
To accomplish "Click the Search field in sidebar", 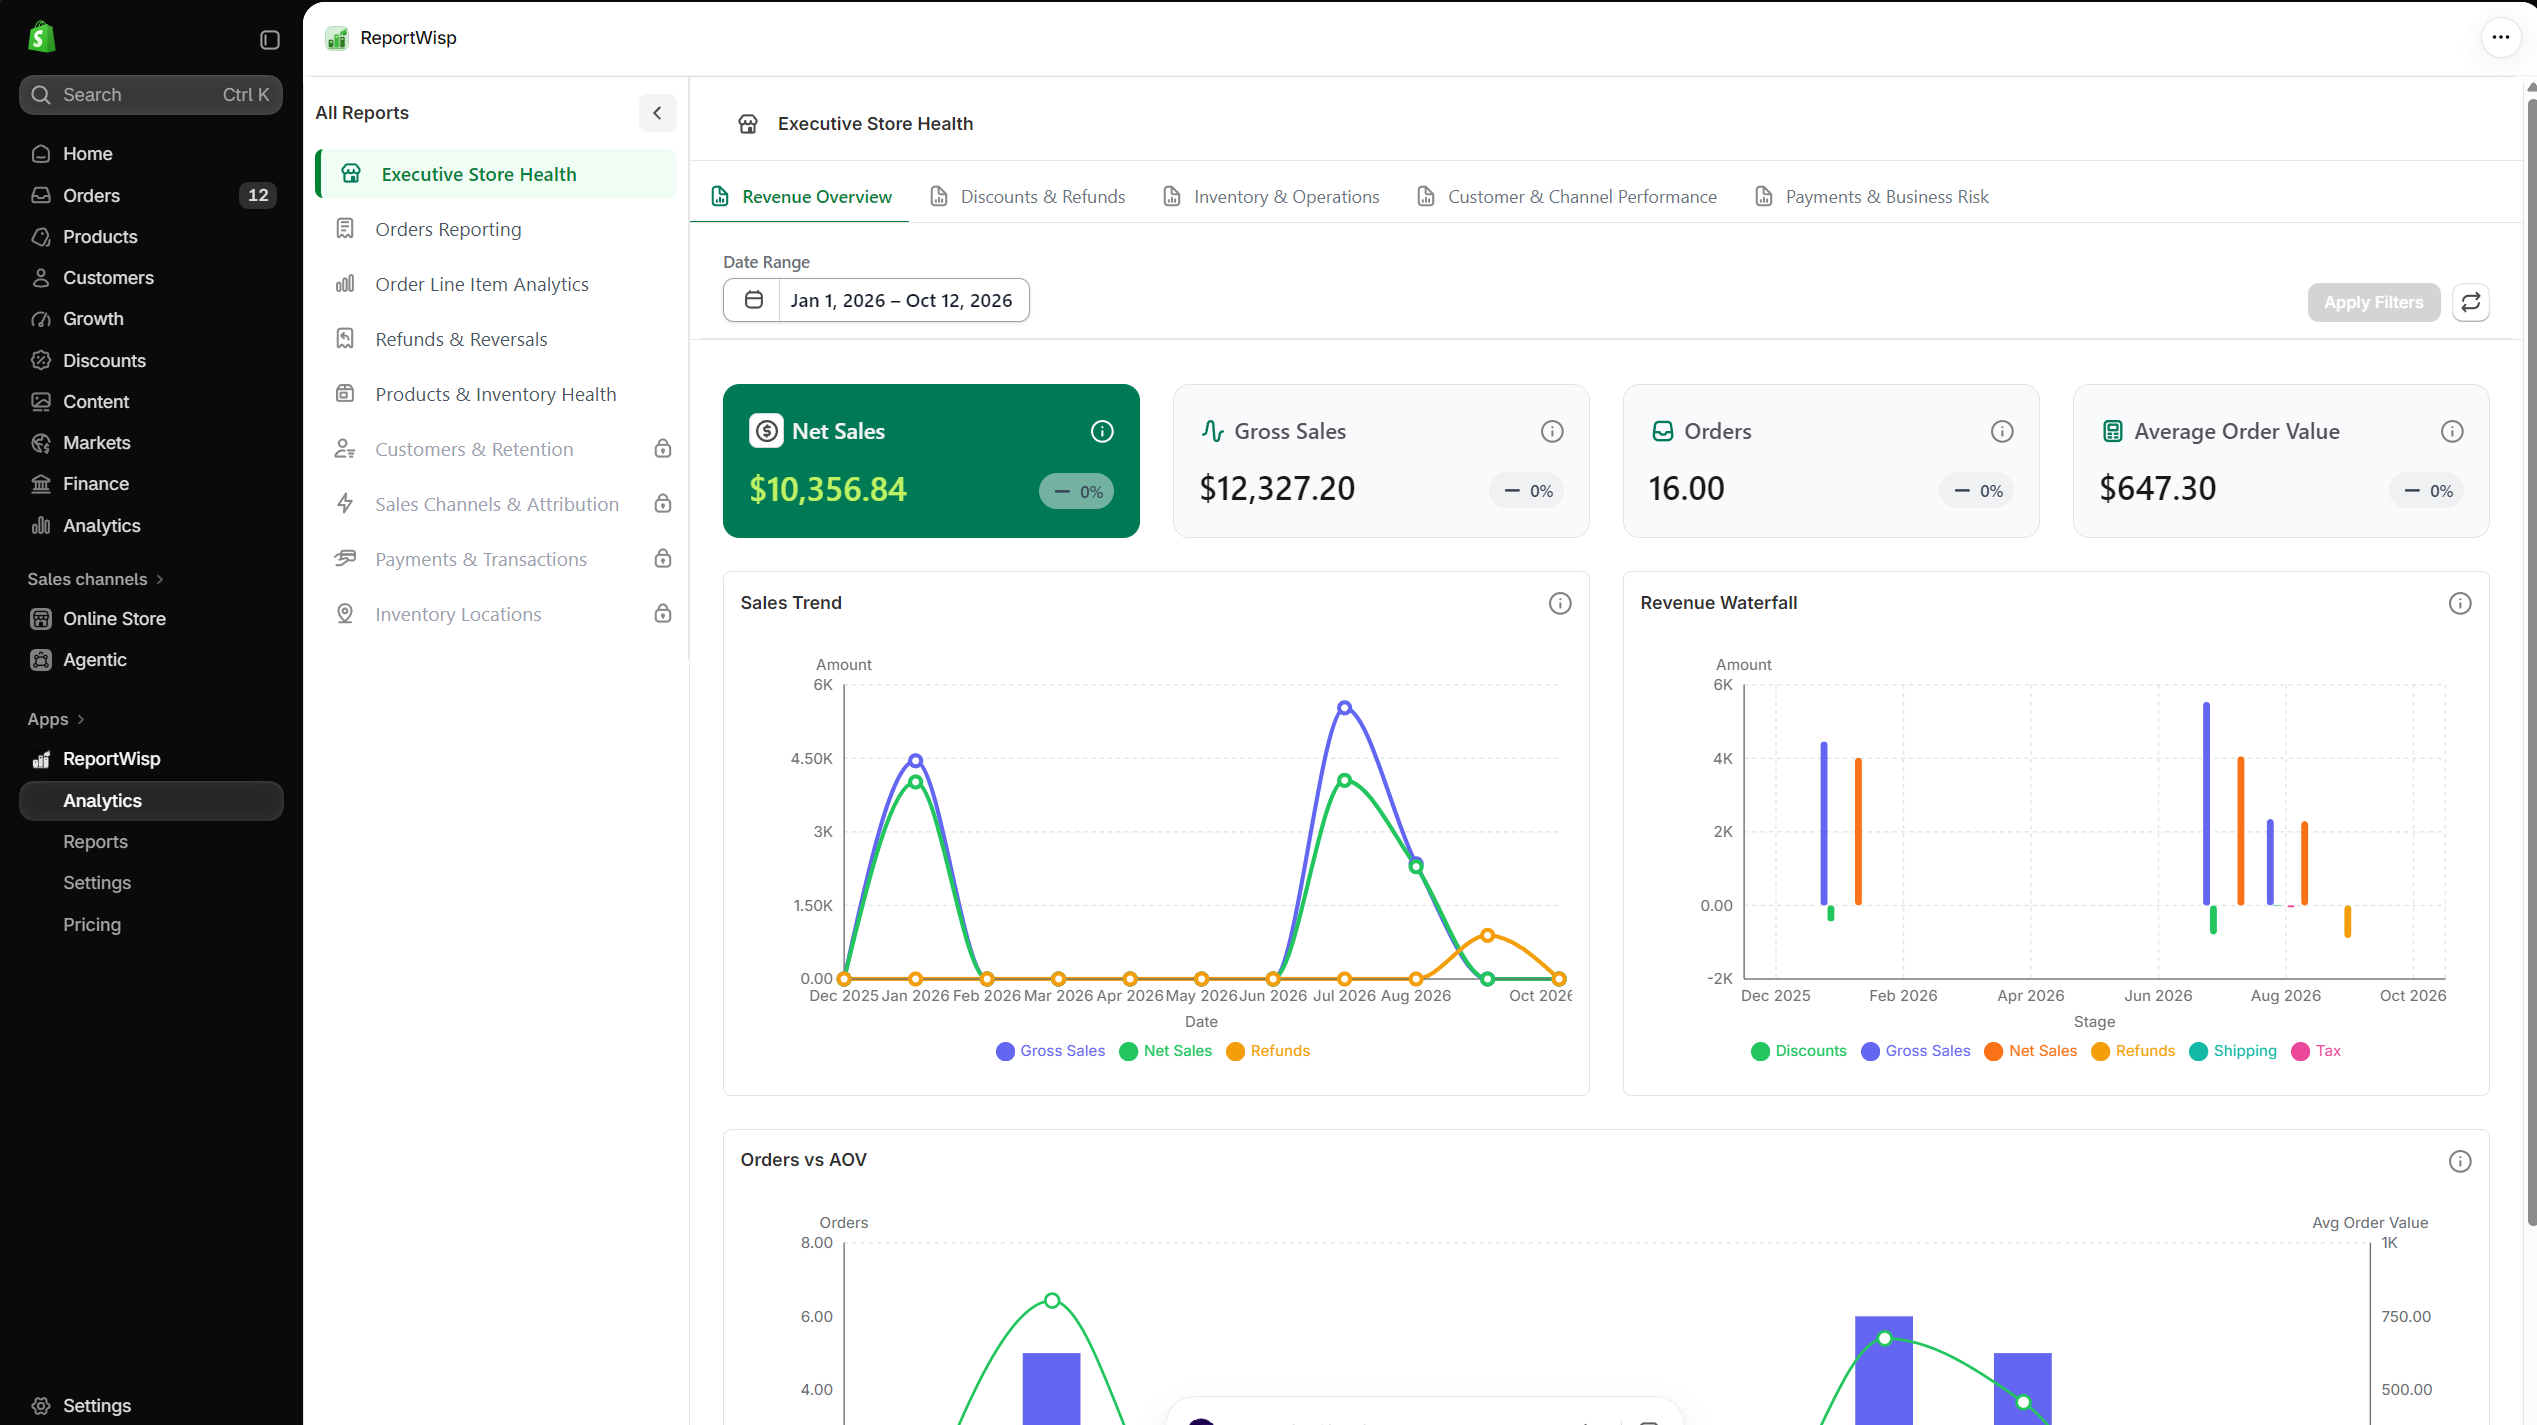I will pyautogui.click(x=151, y=95).
